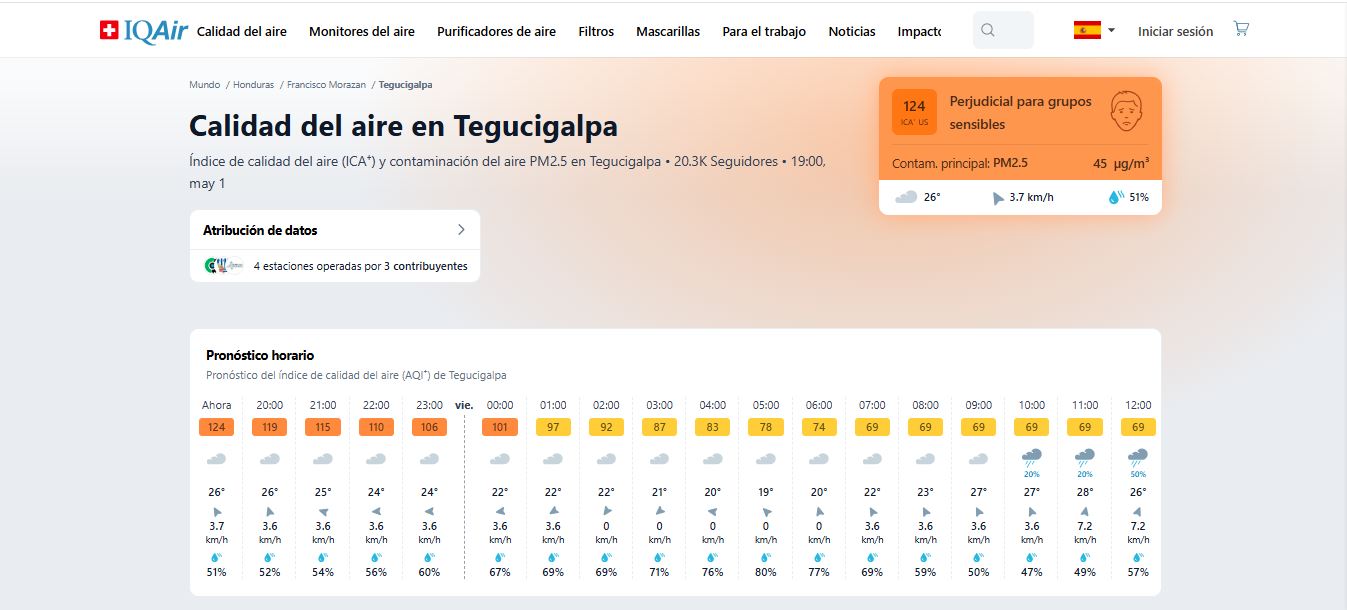
Task: Click wind direction arrow at 07:00
Action: 872,511
